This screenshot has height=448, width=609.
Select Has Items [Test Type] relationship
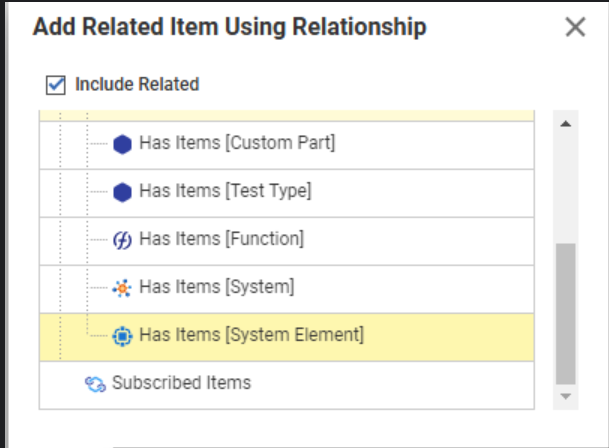225,191
